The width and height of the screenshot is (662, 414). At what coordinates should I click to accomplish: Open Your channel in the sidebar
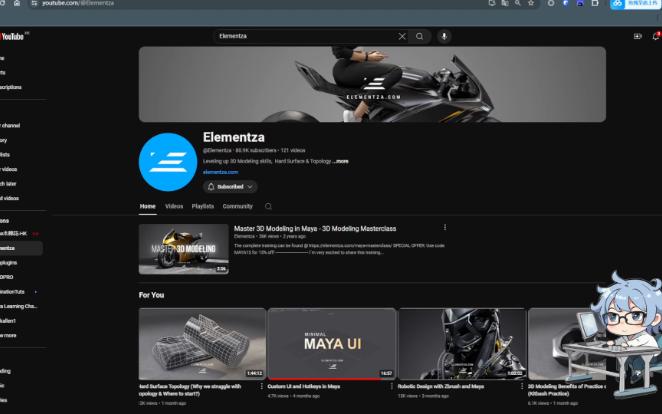point(10,126)
